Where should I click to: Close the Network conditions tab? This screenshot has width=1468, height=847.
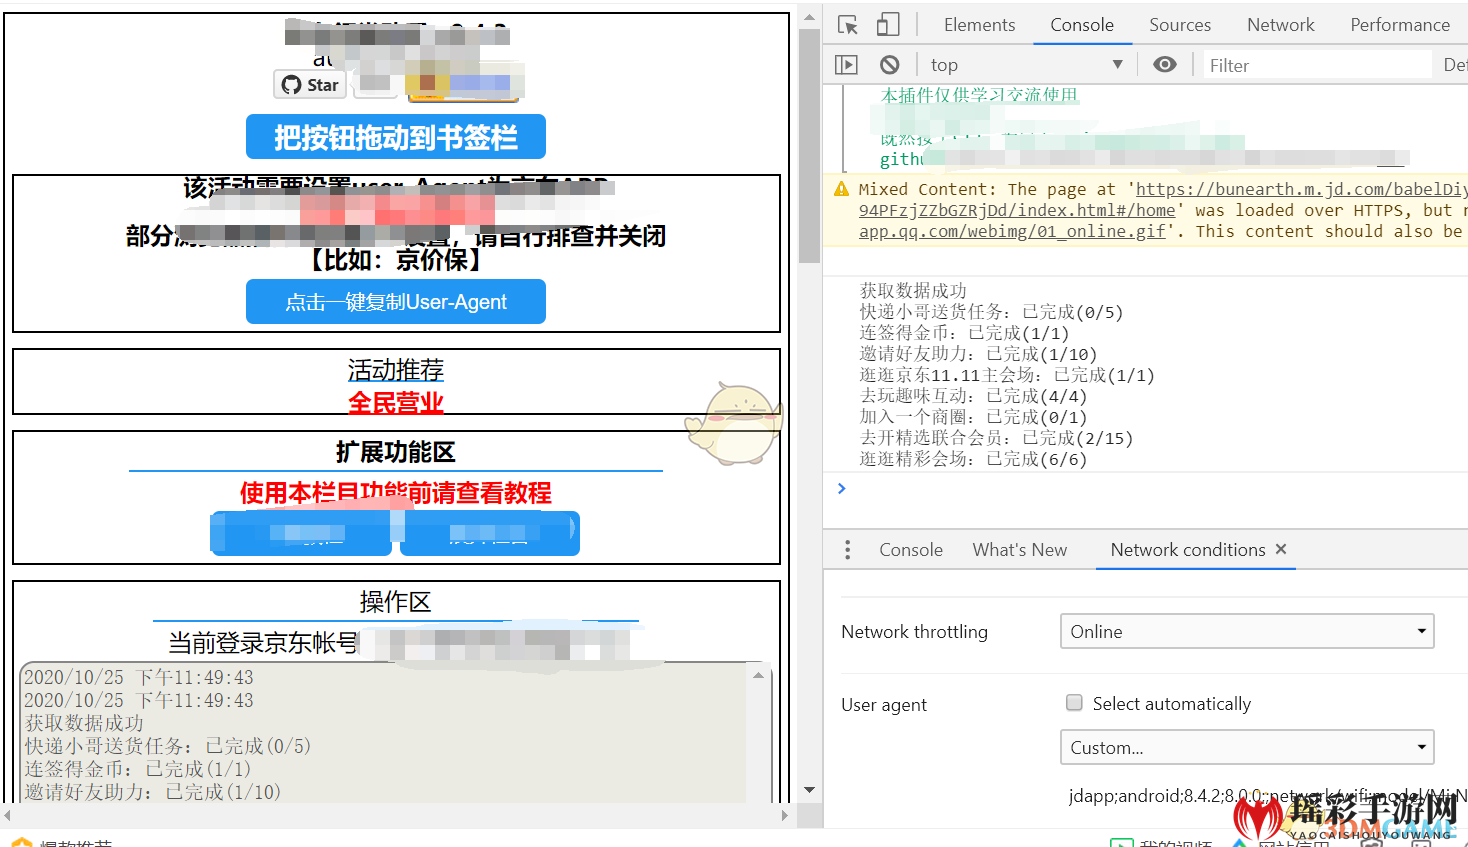pos(1281,549)
